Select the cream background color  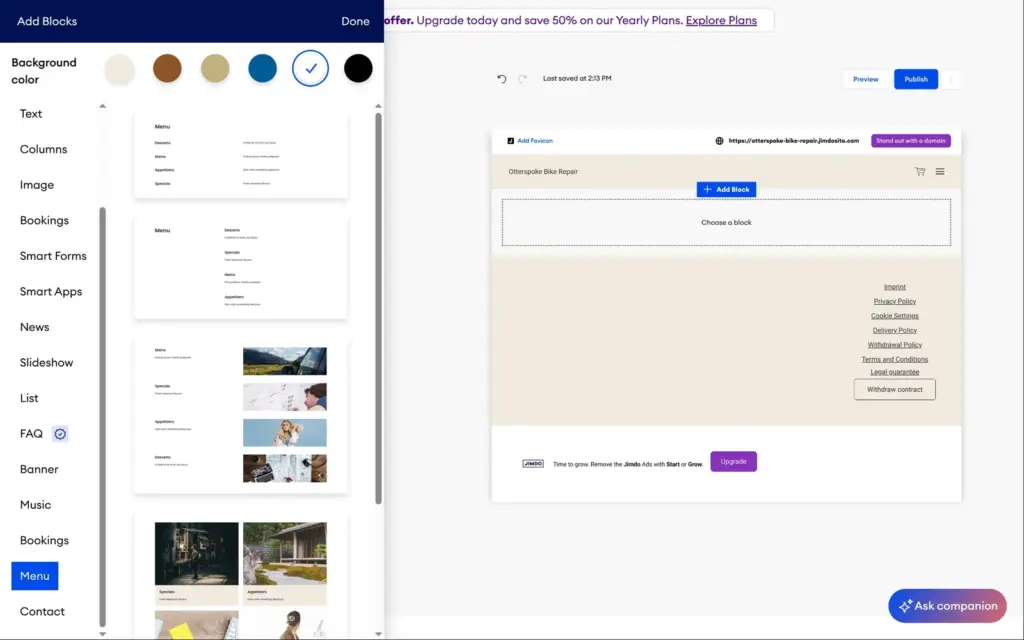[x=120, y=69]
